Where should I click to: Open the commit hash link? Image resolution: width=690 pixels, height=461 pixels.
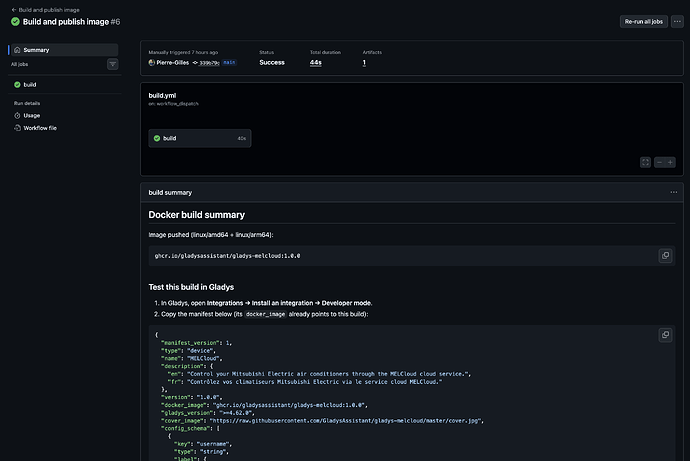click(209, 63)
